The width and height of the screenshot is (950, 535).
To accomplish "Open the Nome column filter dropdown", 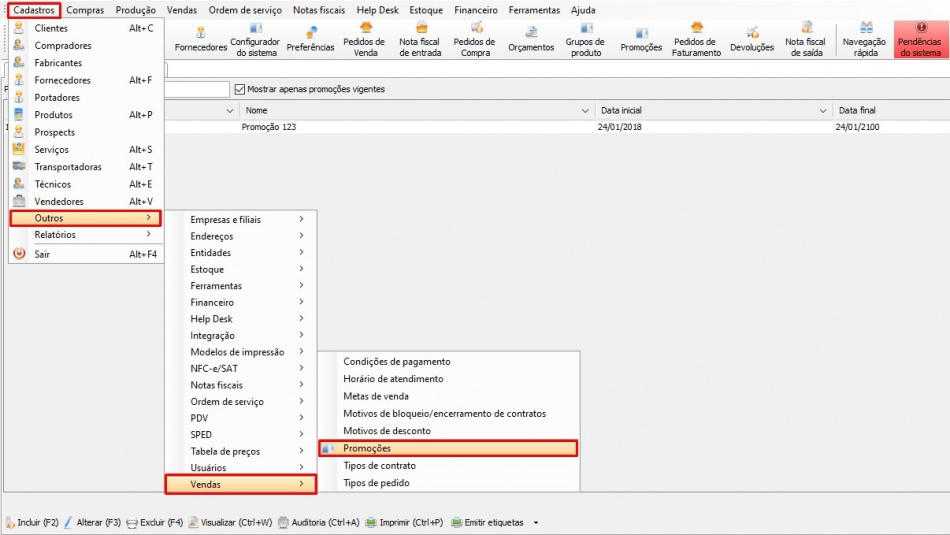I will click(586, 110).
